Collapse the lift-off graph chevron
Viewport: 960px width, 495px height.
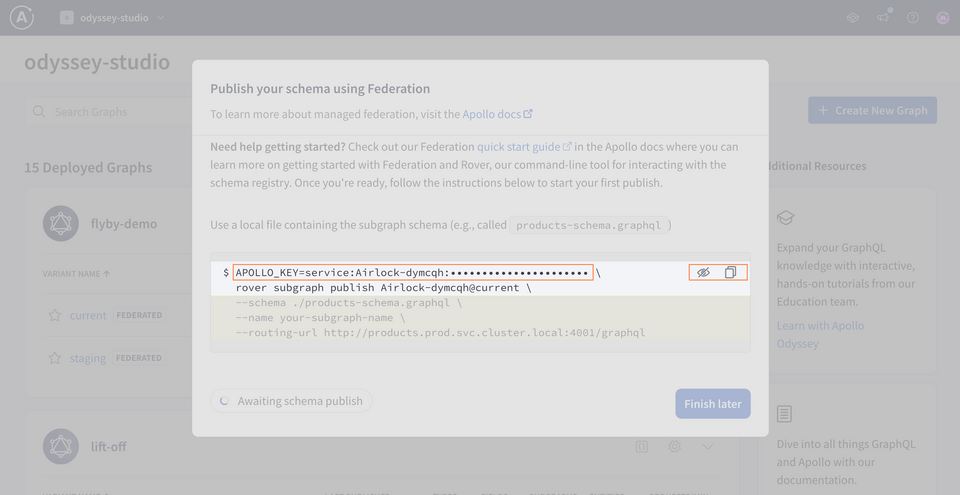[708, 447]
